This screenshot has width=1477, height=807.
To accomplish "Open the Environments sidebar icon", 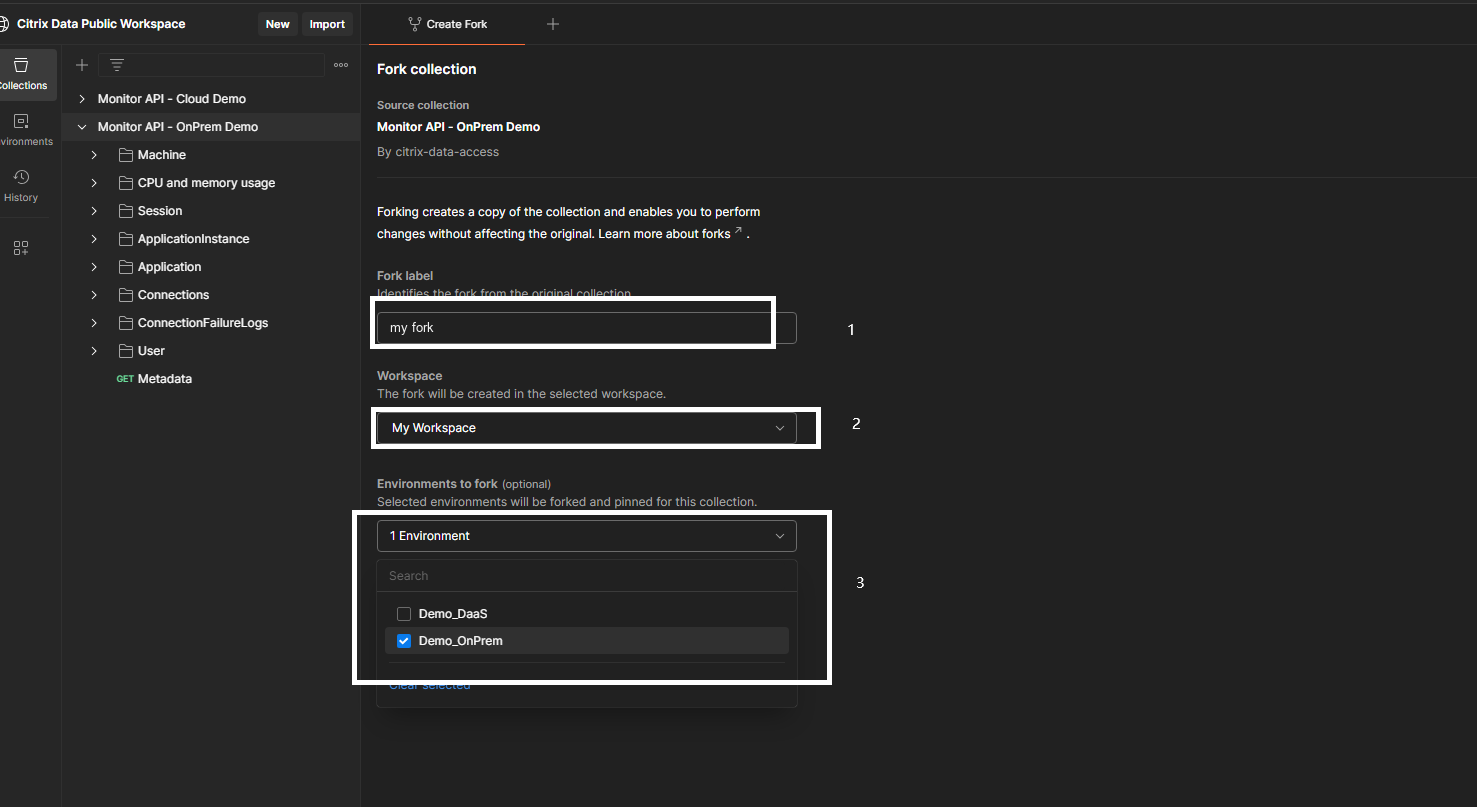I will (22, 130).
